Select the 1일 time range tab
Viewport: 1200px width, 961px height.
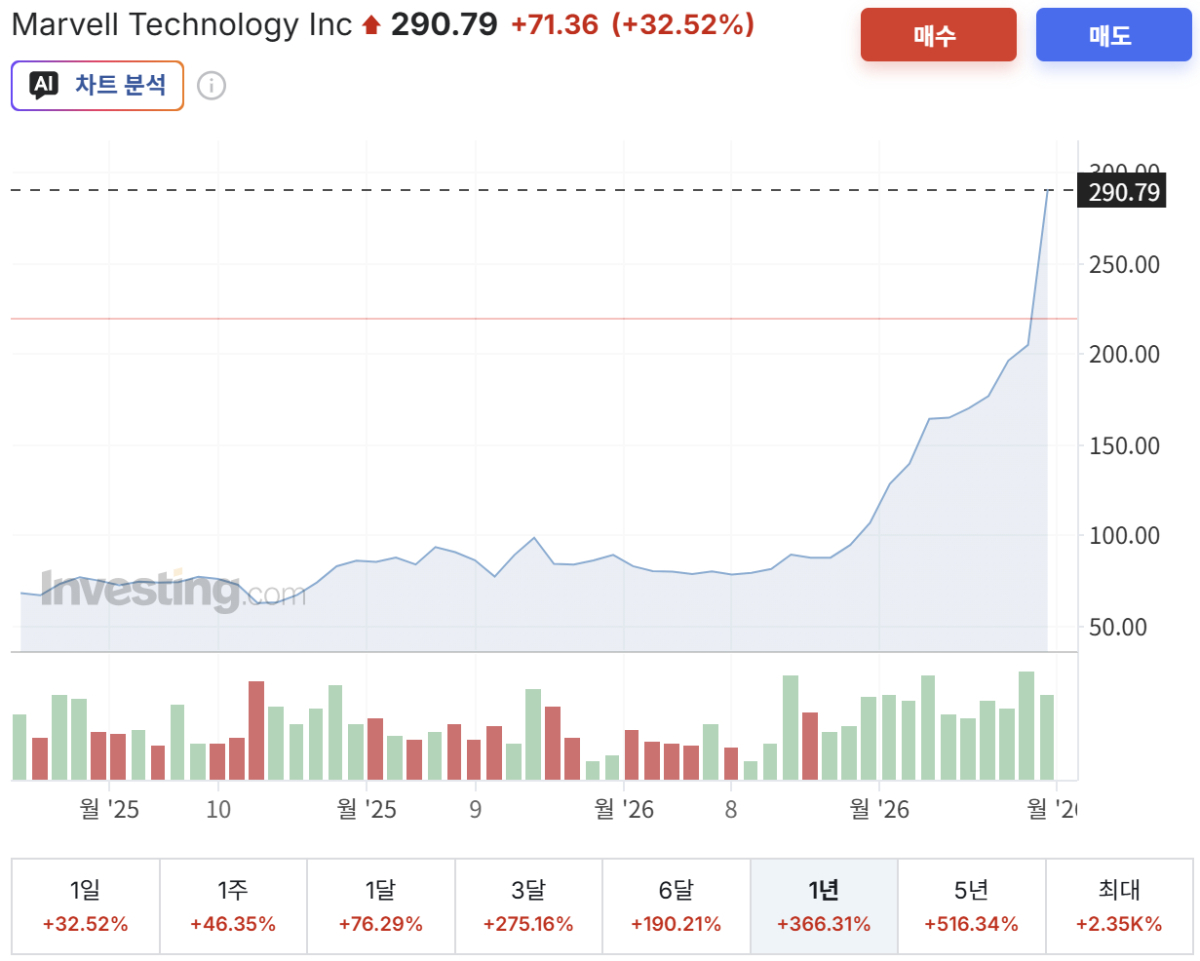tap(86, 906)
